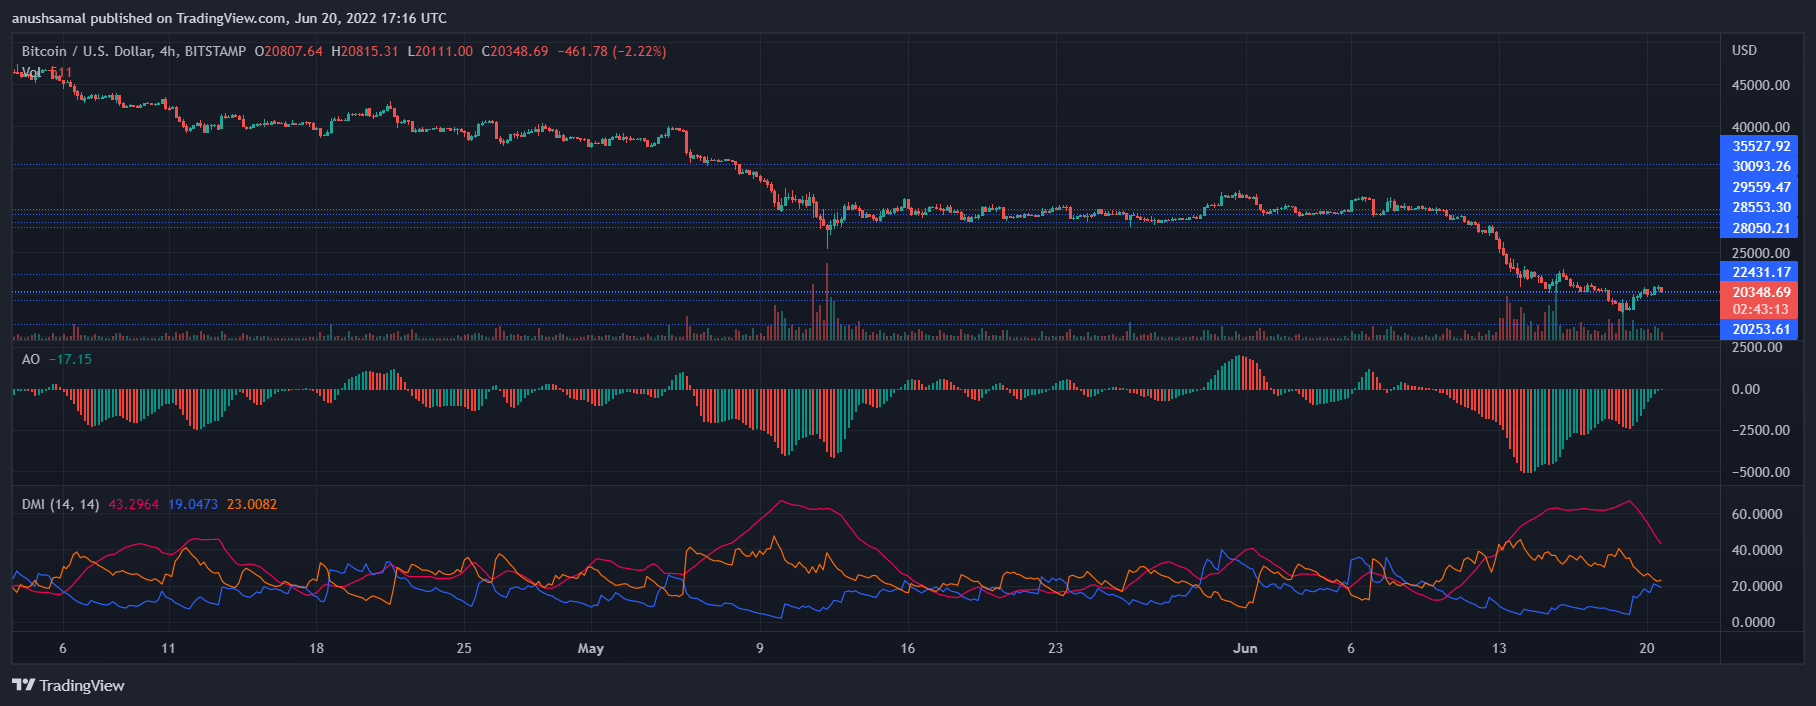The width and height of the screenshot is (1816, 706).
Task: Click the 28050.21 price level label
Action: click(x=1759, y=228)
